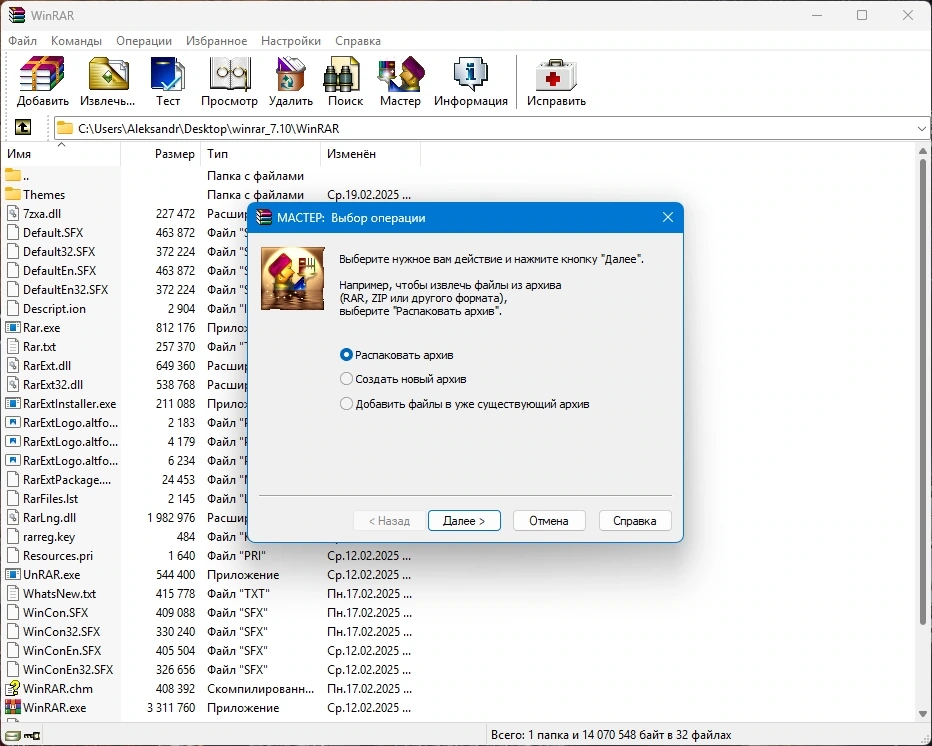Click the scrollbar down arrow
This screenshot has height=746, width=932.
coord(922,713)
